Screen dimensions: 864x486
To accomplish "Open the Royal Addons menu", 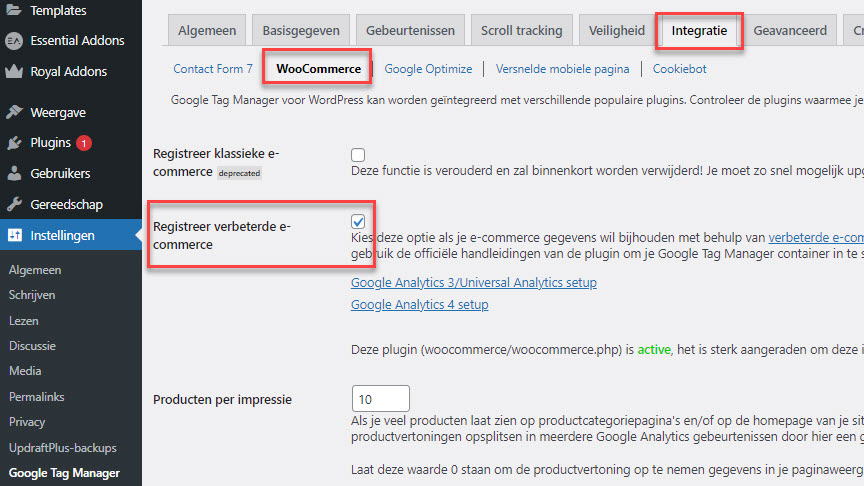I will 71,72.
